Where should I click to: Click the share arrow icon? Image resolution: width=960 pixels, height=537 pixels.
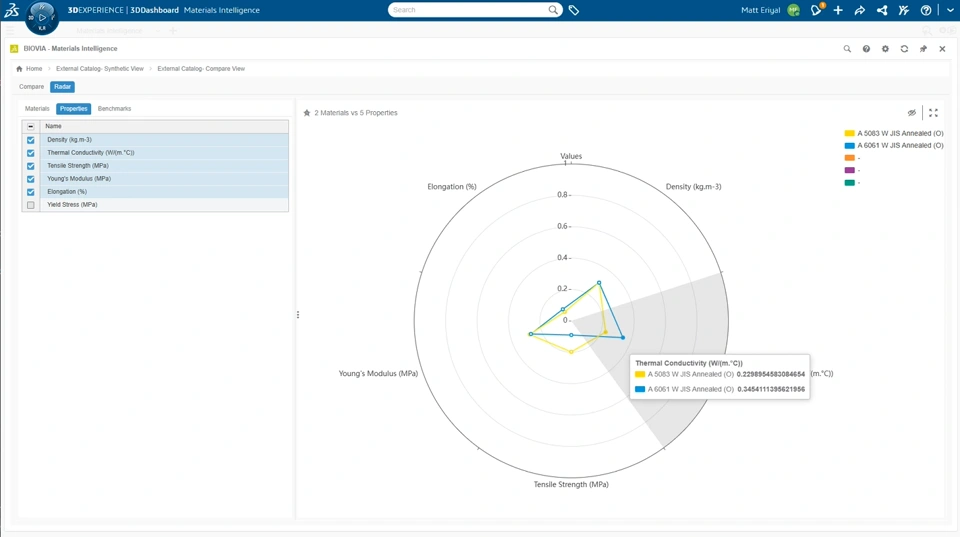[860, 10]
